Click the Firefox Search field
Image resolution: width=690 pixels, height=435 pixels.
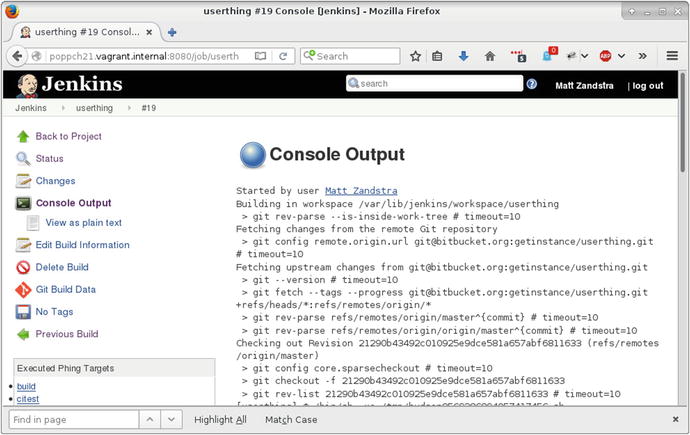tap(350, 56)
